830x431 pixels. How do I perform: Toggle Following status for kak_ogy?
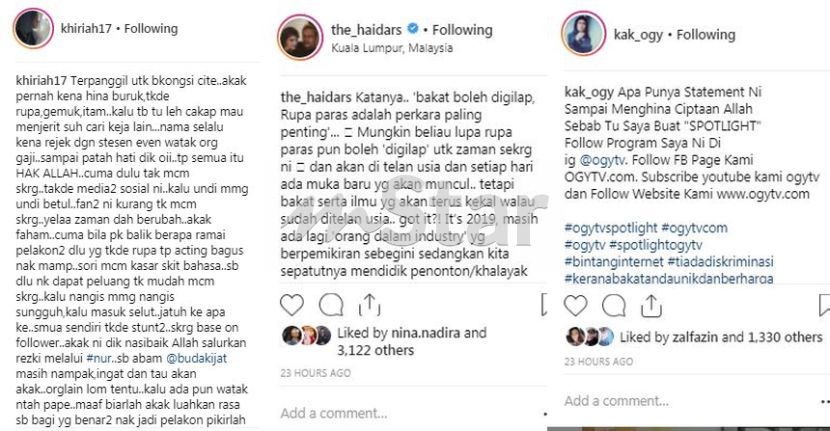[706, 35]
